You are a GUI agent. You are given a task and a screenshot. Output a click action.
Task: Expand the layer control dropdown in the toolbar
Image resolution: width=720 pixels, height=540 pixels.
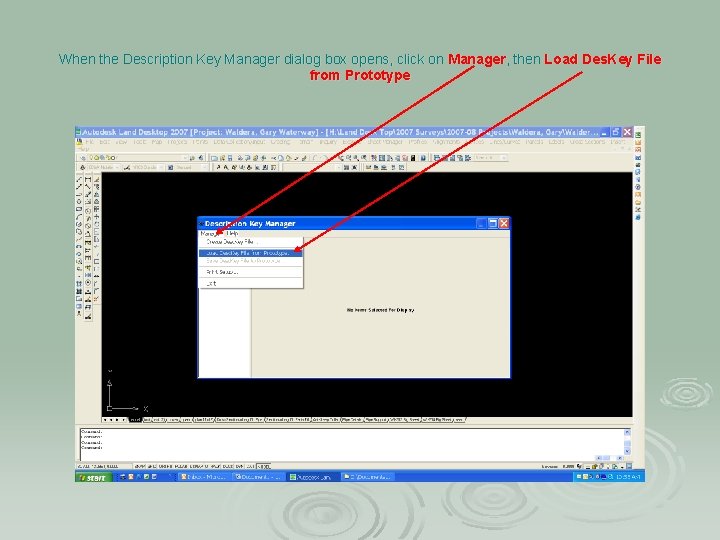tap(186, 158)
